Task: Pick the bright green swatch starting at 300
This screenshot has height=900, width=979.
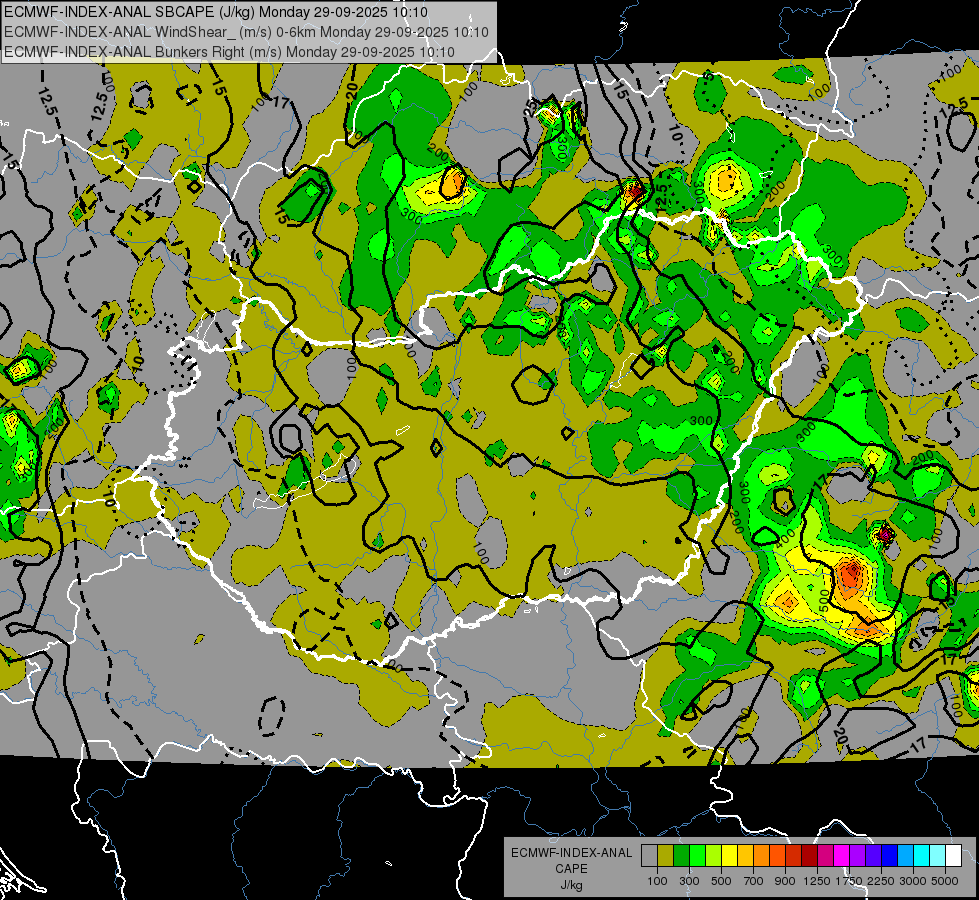Action: tap(697, 856)
